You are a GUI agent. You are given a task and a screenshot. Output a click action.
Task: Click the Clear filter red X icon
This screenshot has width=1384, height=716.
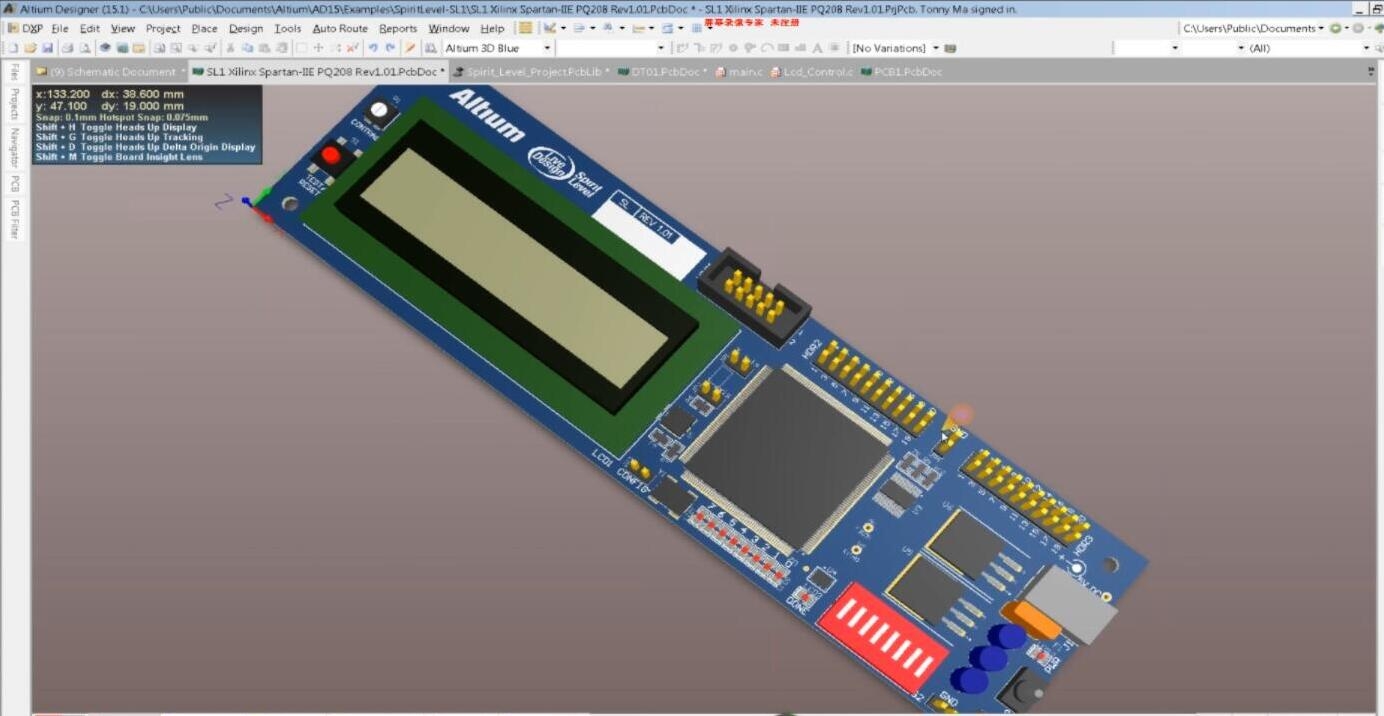tap(353, 48)
